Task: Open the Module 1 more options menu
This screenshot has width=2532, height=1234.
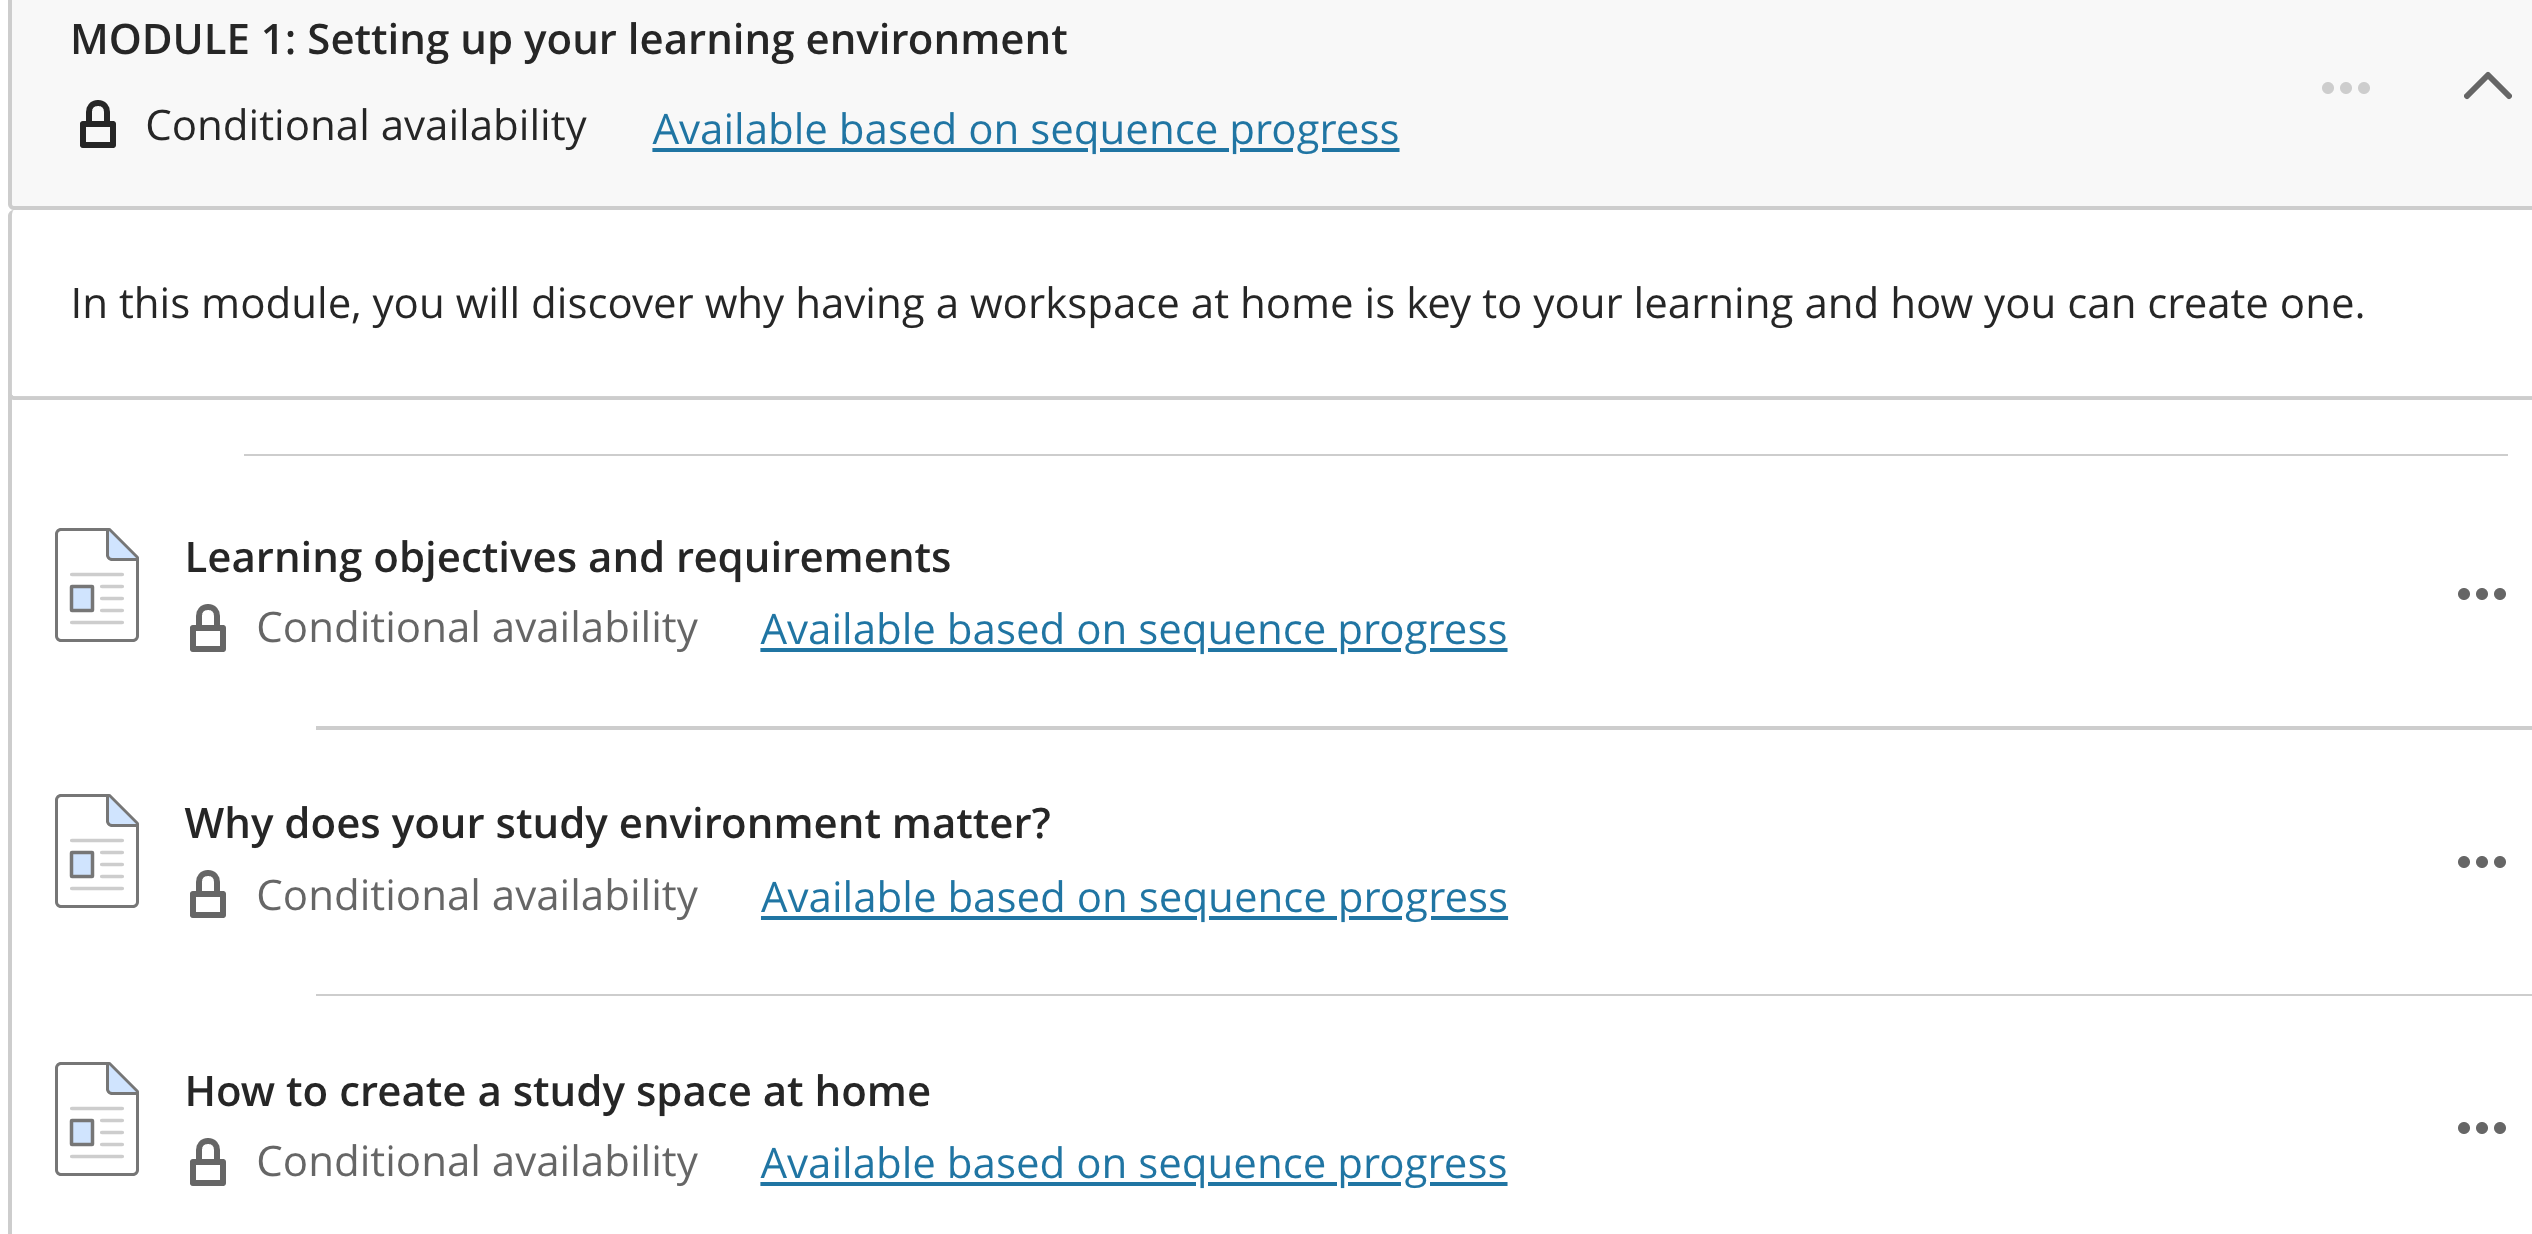Action: 2345,88
